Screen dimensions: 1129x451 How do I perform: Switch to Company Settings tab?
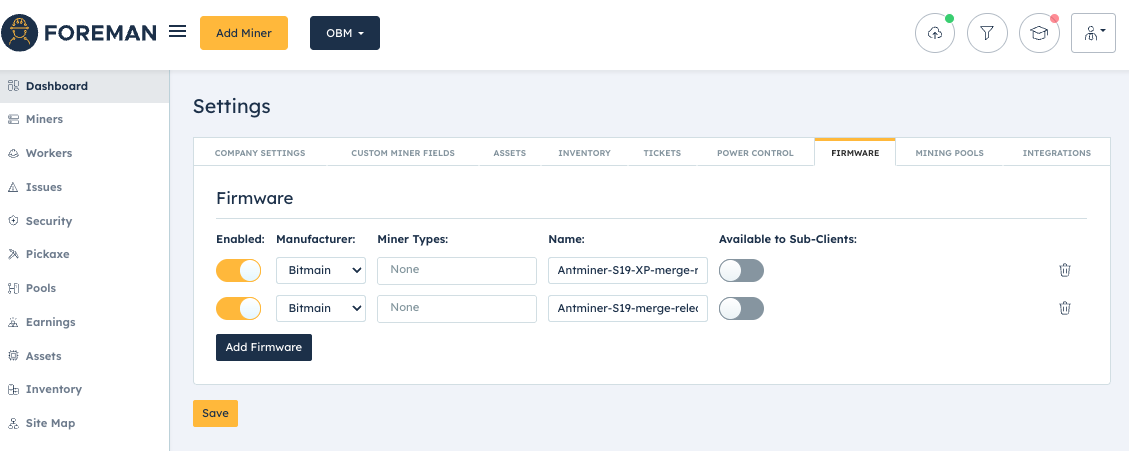click(260, 153)
